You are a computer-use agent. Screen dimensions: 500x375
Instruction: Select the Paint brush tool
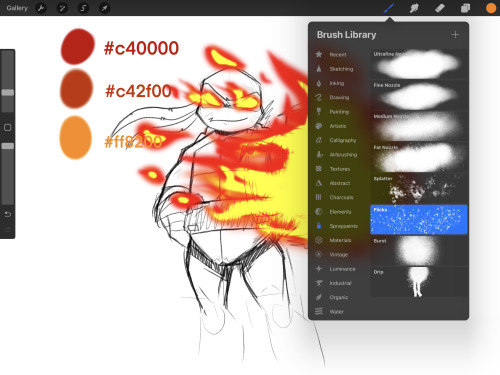(x=389, y=8)
